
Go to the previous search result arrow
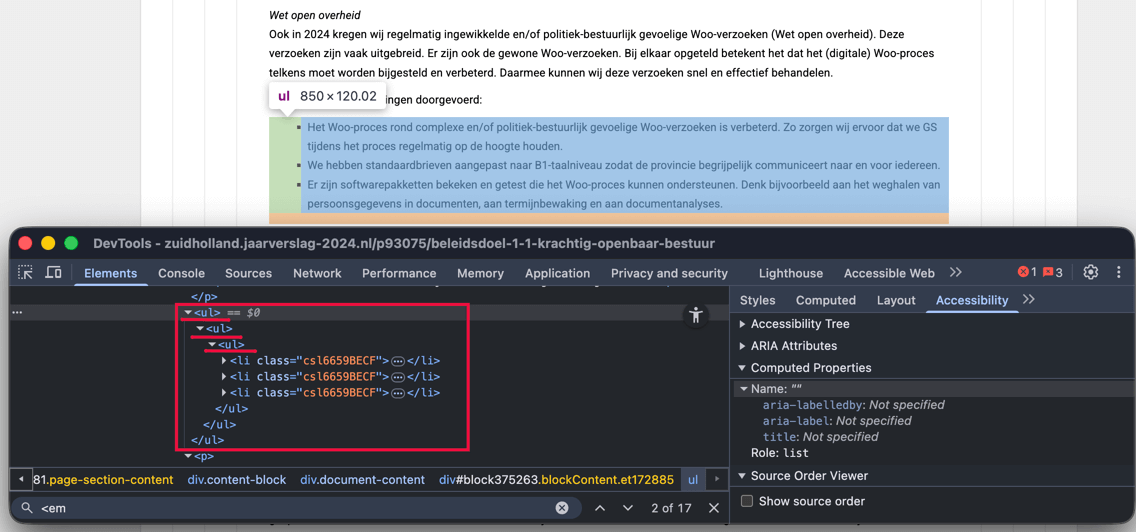600,508
